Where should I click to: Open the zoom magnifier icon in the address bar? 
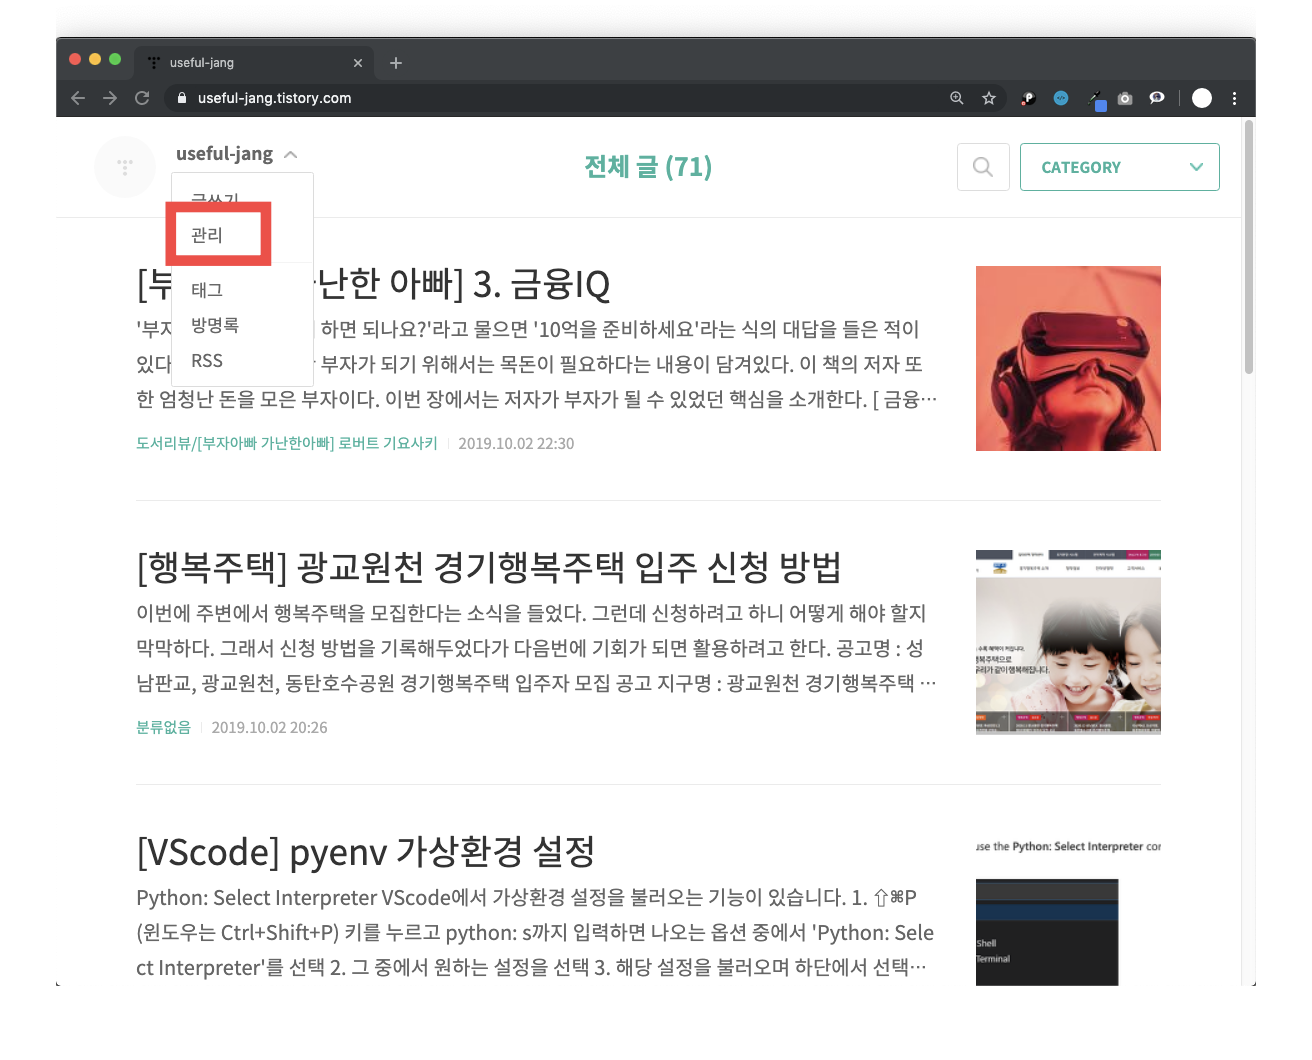coord(957,98)
